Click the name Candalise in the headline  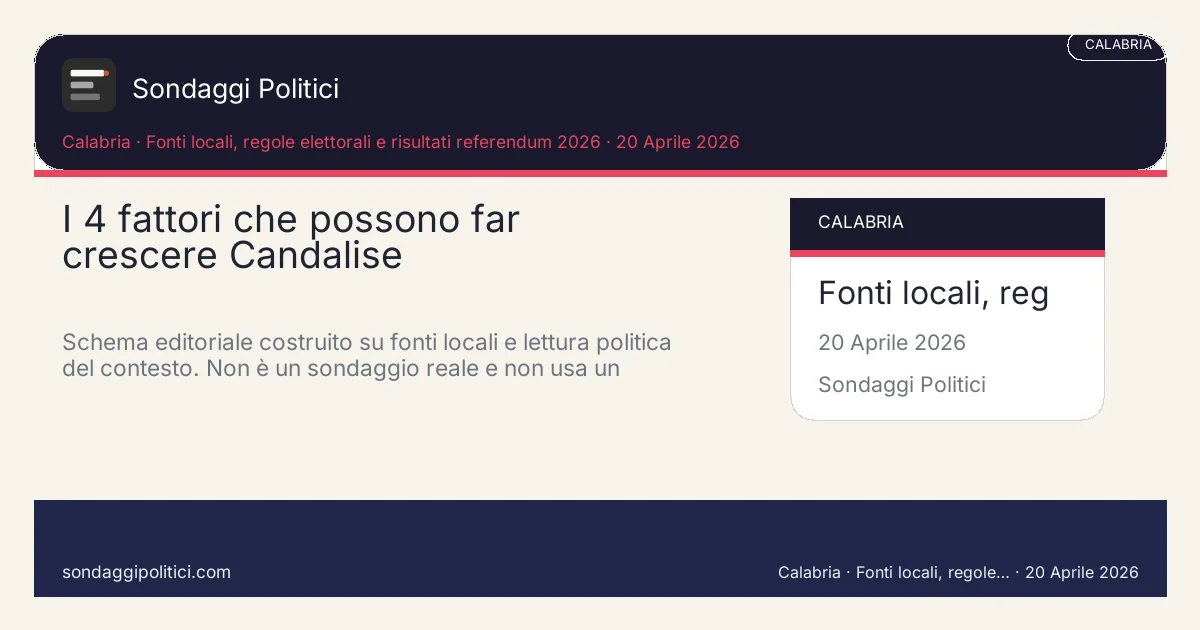pos(315,256)
